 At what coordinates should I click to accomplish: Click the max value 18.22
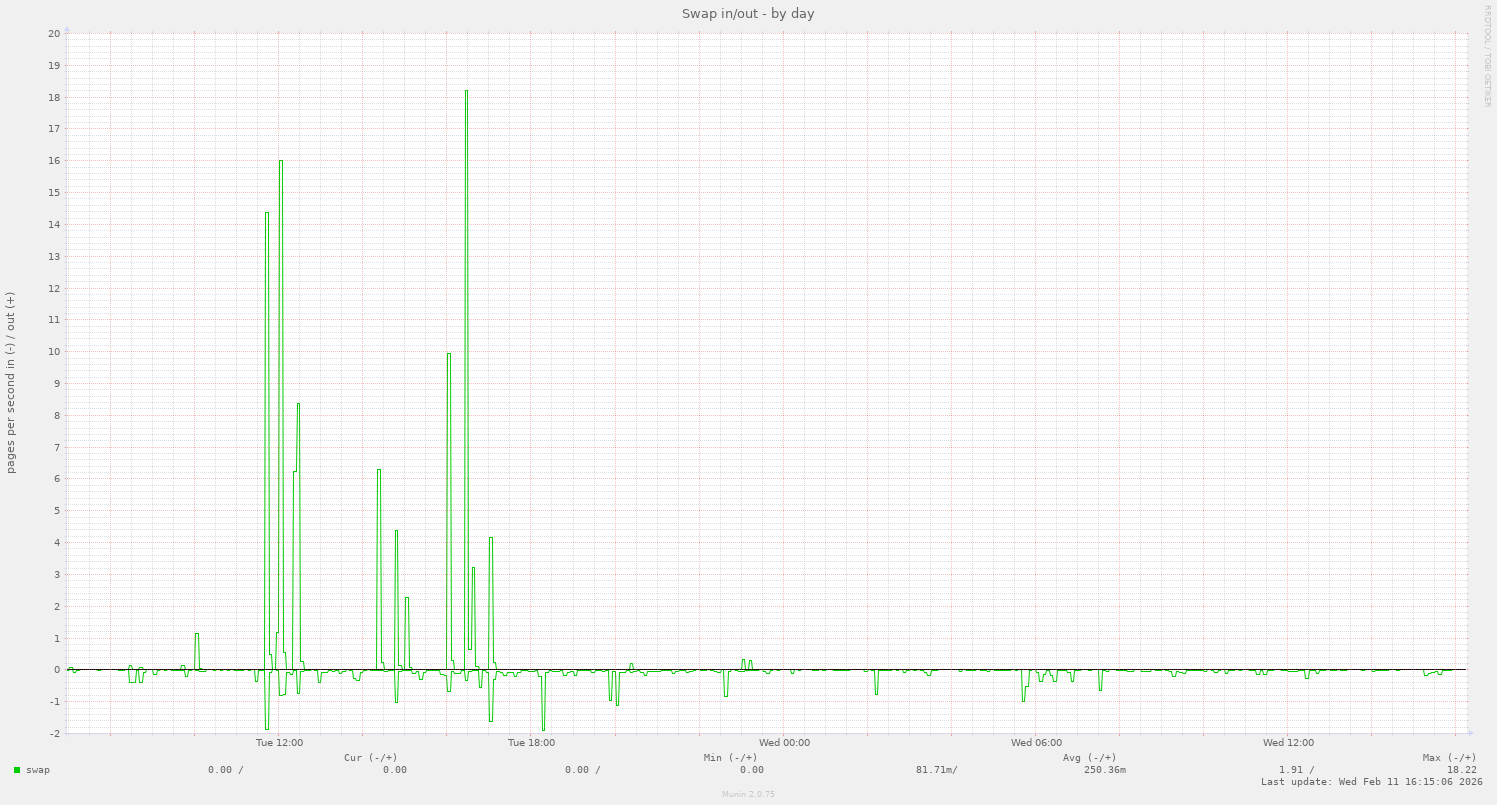1461,770
